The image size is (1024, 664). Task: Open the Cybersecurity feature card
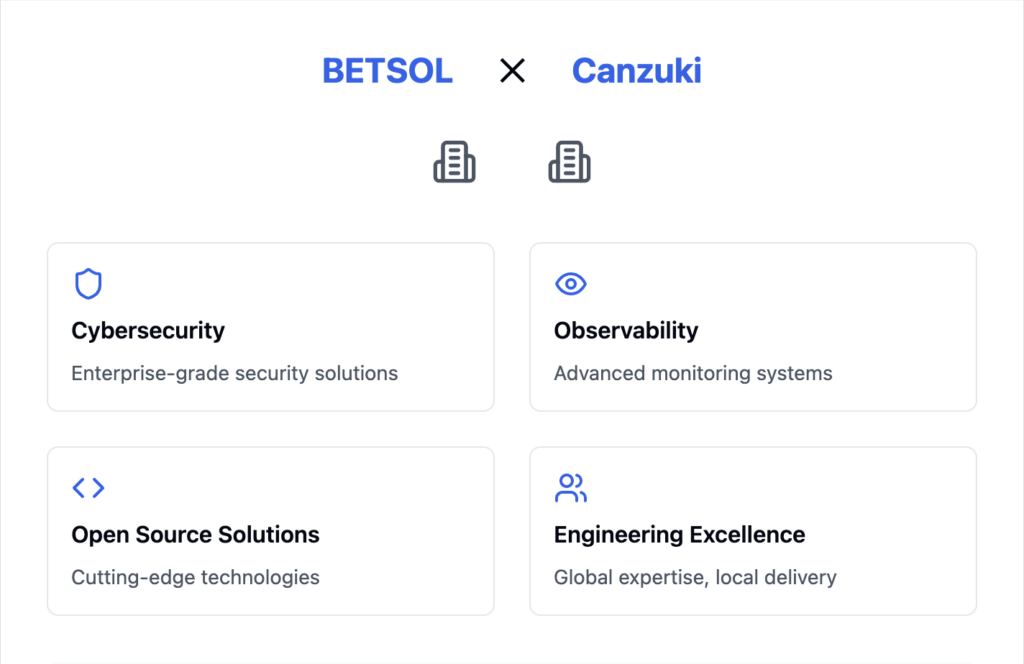coord(270,327)
